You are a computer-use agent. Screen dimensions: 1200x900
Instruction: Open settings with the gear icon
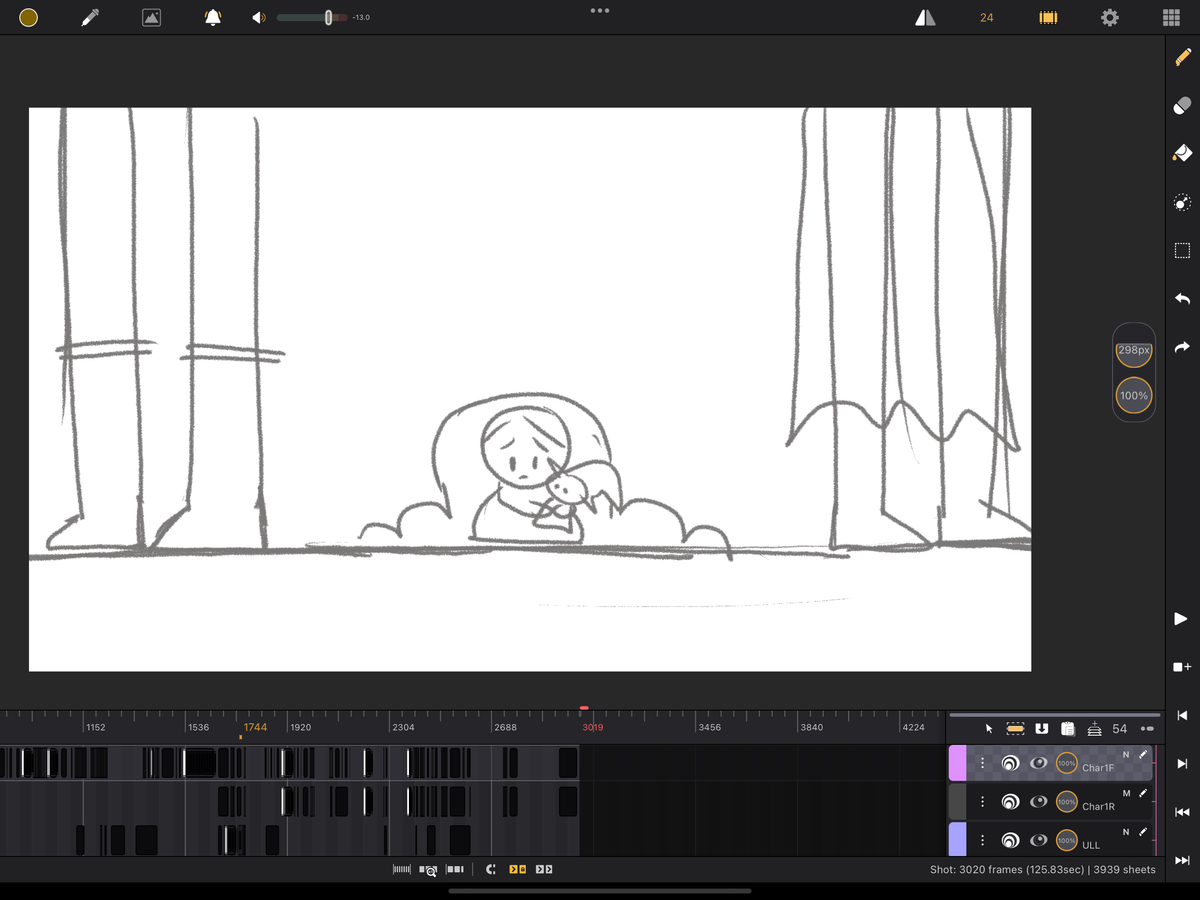(x=1109, y=17)
